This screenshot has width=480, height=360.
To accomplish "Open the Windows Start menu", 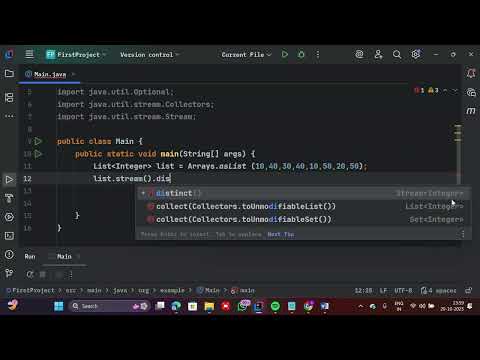I will tap(59, 306).
